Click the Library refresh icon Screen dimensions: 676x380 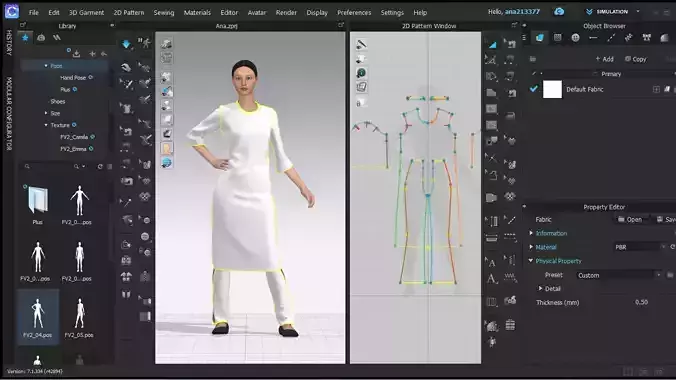click(x=100, y=166)
